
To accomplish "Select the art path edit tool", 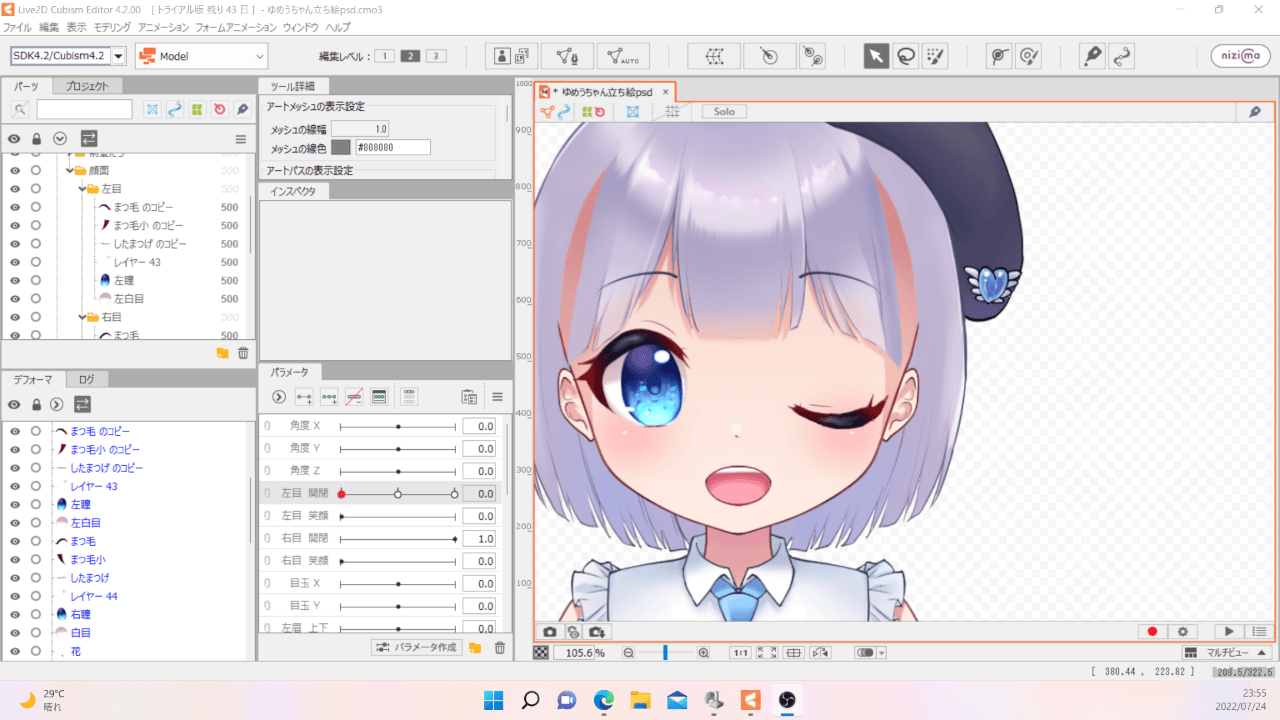I will [1122, 56].
